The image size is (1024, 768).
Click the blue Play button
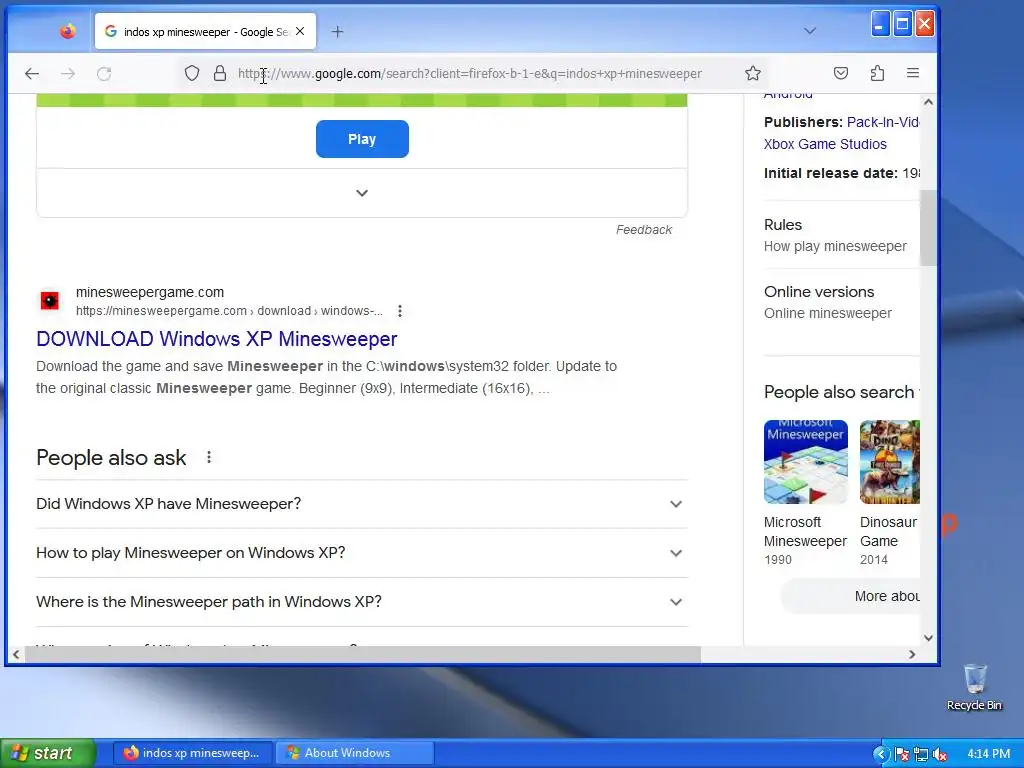tap(362, 139)
